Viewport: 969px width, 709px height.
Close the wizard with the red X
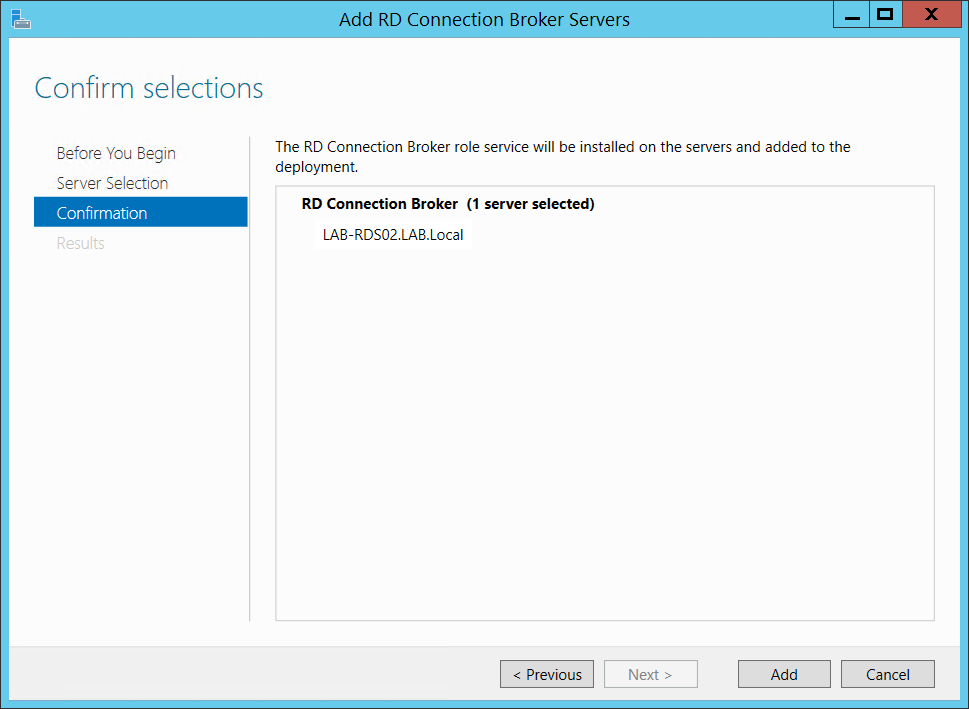pyautogui.click(x=930, y=16)
